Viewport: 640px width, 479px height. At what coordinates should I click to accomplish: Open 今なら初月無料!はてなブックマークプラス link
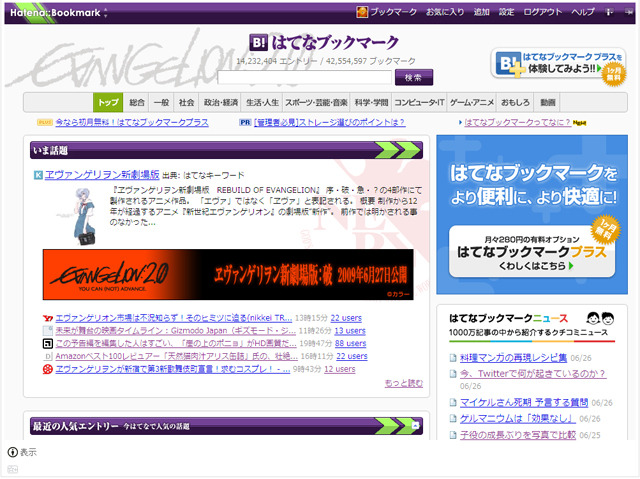click(132, 122)
